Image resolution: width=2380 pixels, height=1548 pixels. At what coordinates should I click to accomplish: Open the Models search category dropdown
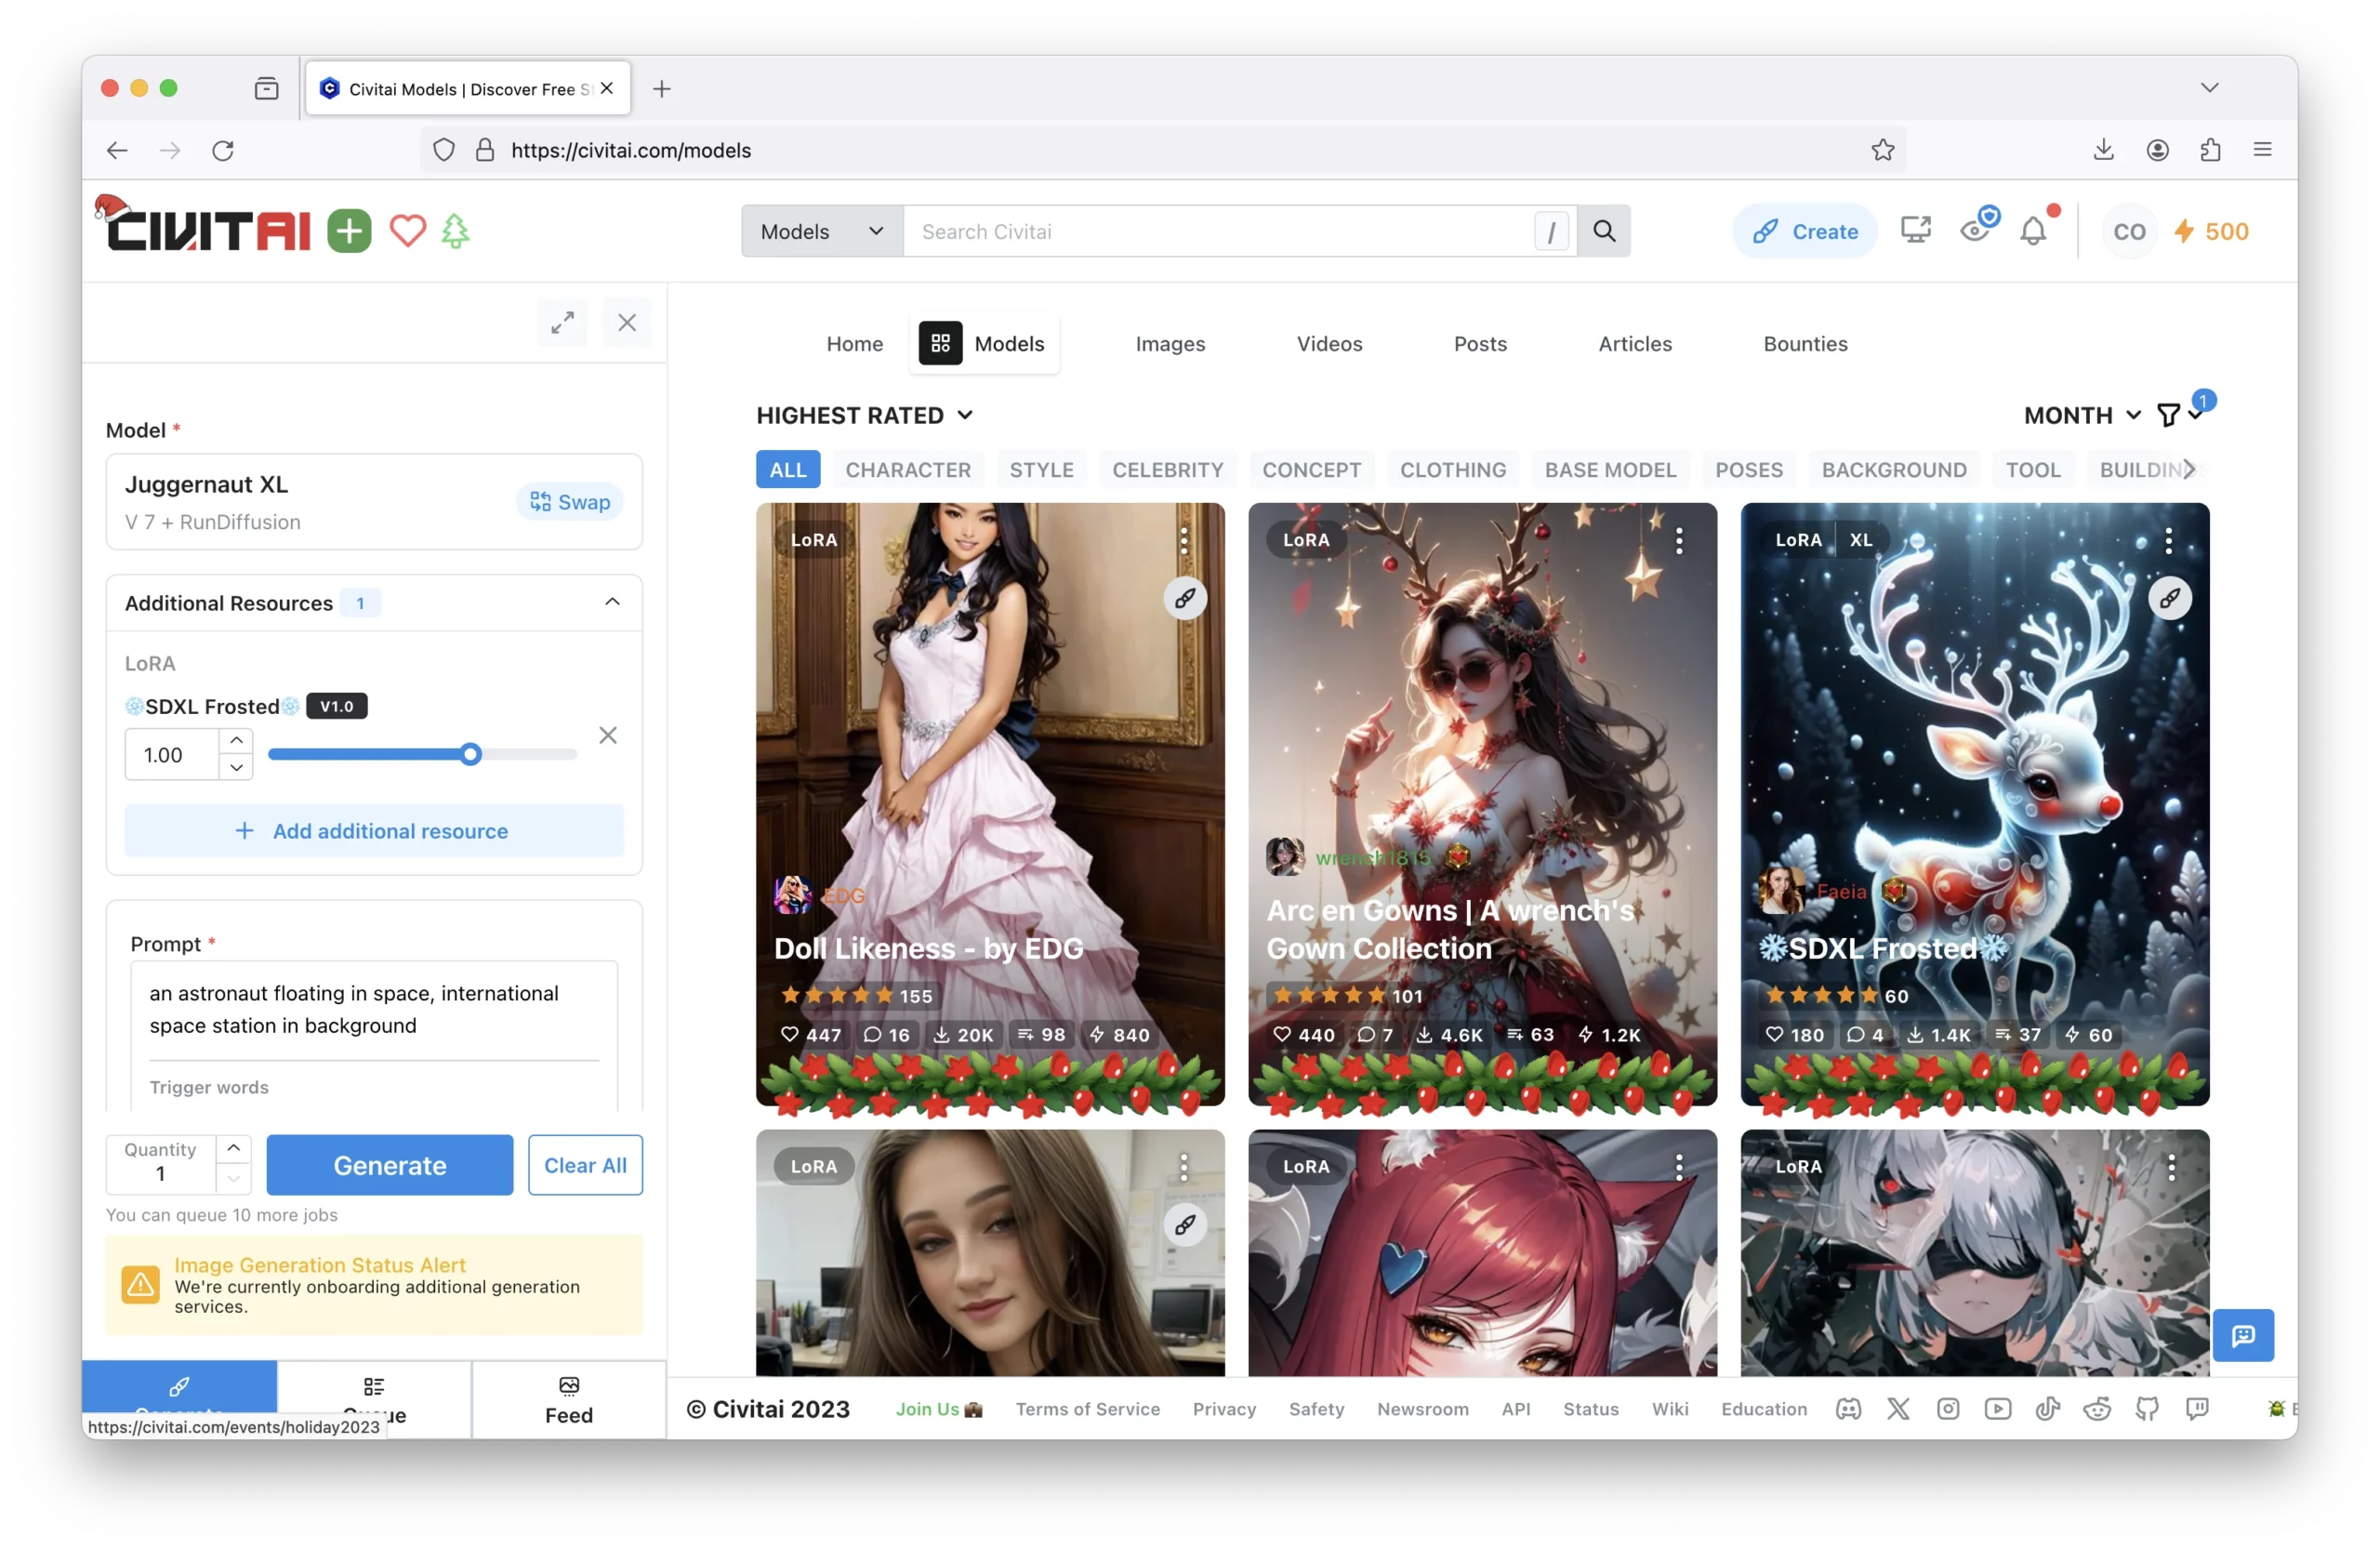tap(822, 231)
